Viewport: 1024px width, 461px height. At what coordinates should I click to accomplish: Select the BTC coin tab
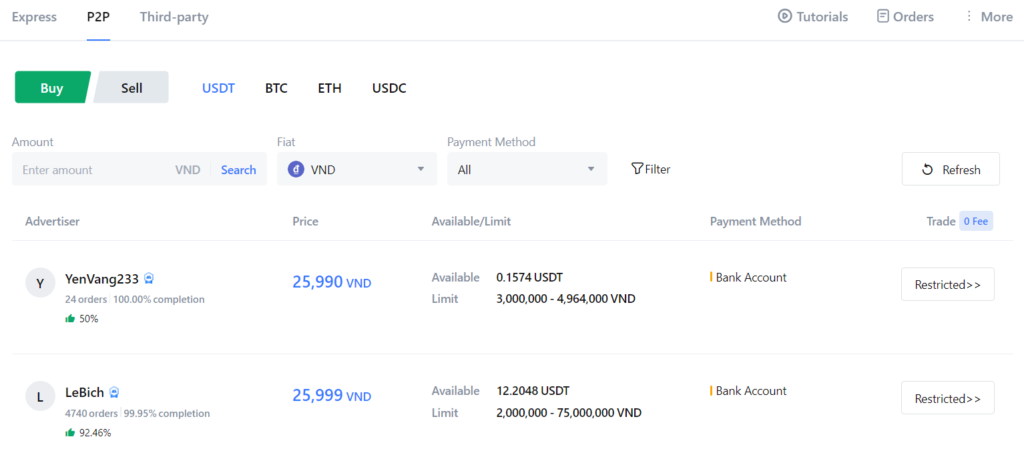[276, 88]
